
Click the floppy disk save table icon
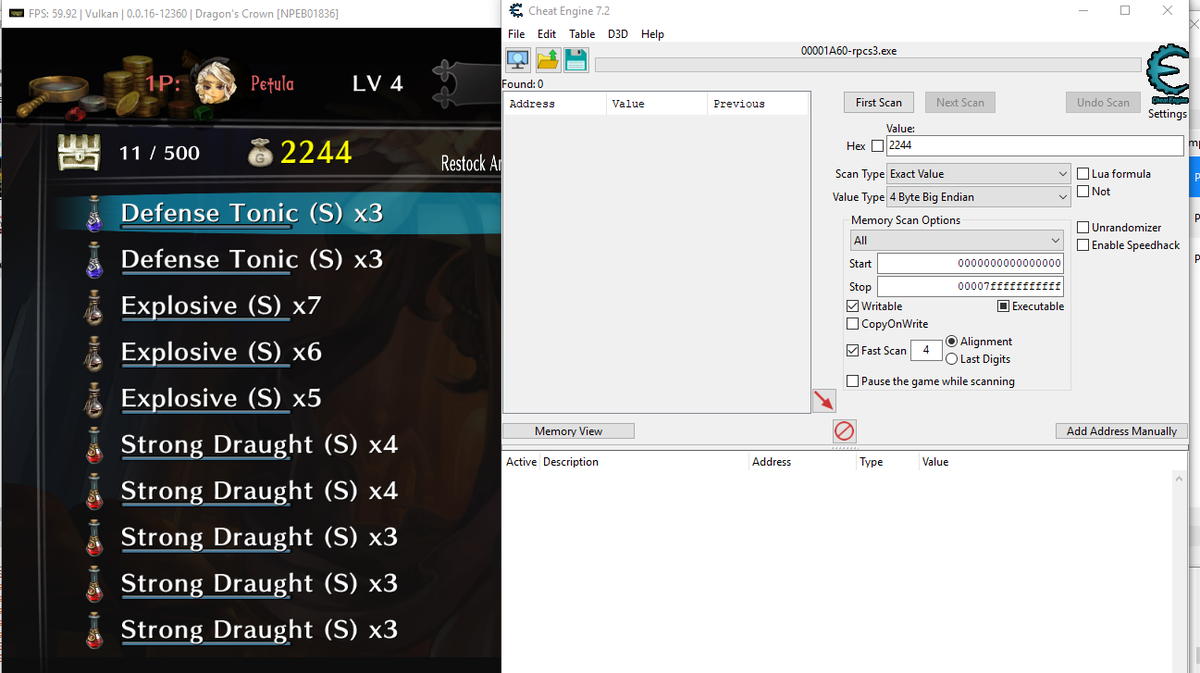[x=575, y=60]
